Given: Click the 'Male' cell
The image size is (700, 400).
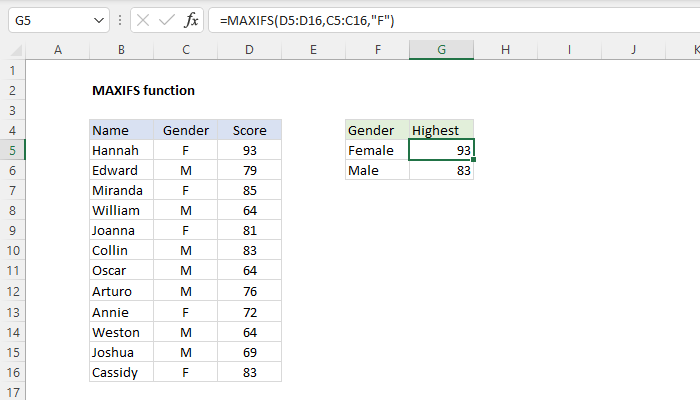Looking at the screenshot, I should click(x=378, y=170).
